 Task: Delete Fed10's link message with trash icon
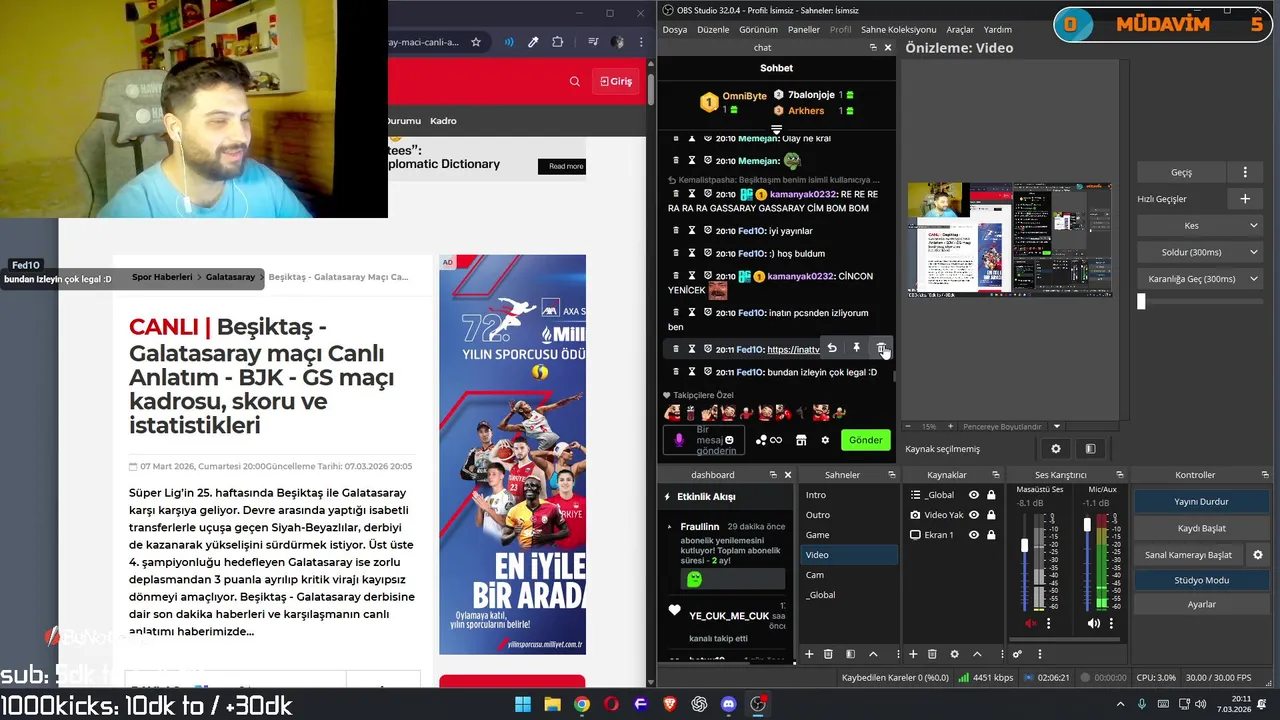881,348
